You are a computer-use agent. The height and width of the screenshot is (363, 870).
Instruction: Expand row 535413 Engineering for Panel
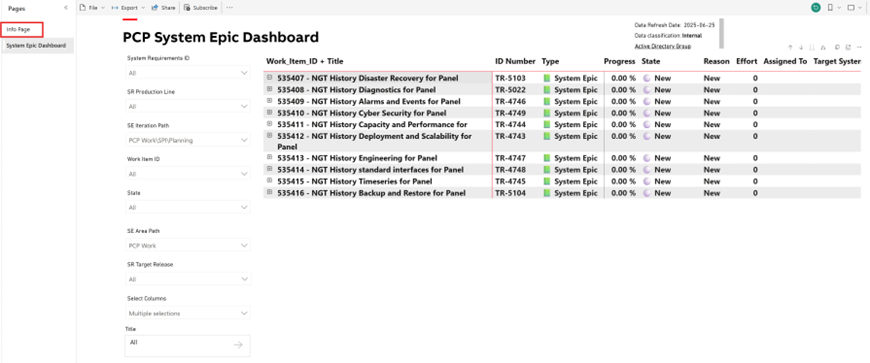[270, 157]
